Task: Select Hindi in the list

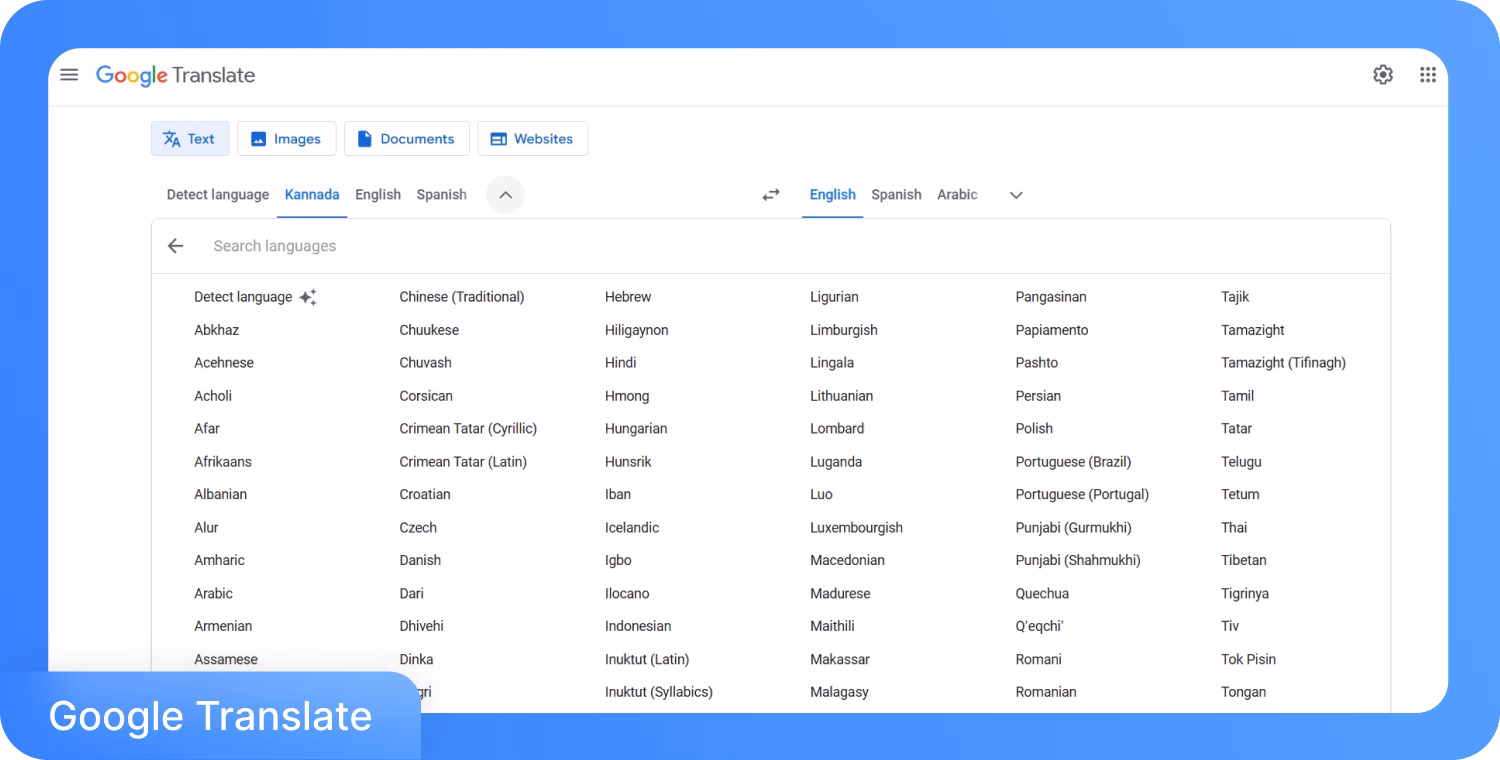Action: [621, 363]
